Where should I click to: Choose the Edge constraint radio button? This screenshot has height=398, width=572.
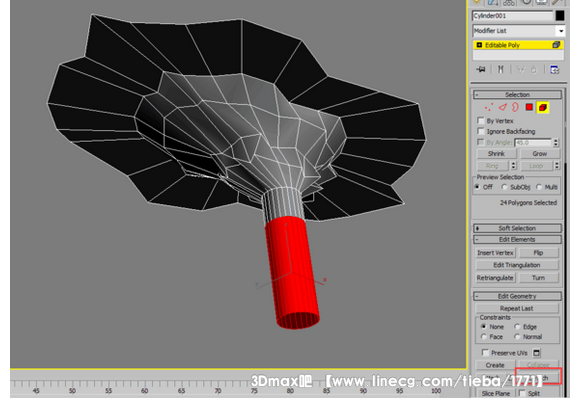[517, 326]
